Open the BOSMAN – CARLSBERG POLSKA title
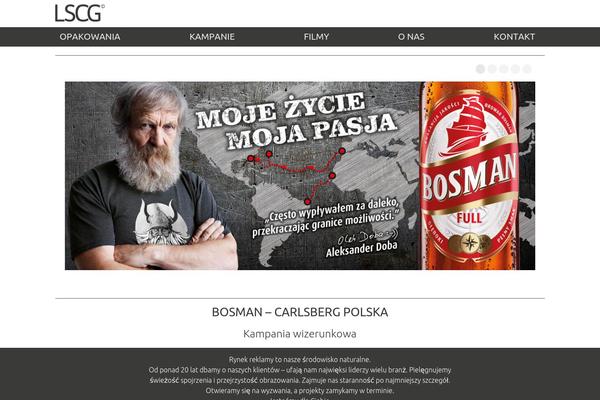The height and width of the screenshot is (400, 600). [300, 312]
